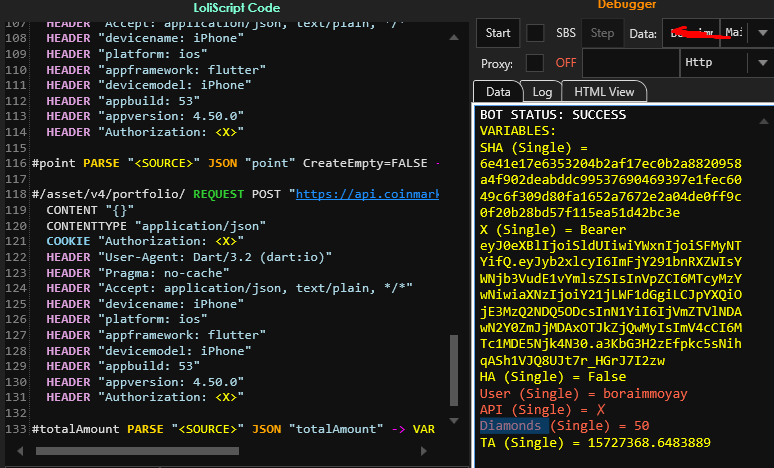Click line 113 appversion 4.50.0 header
The height and width of the screenshot is (468, 774).
(145, 116)
